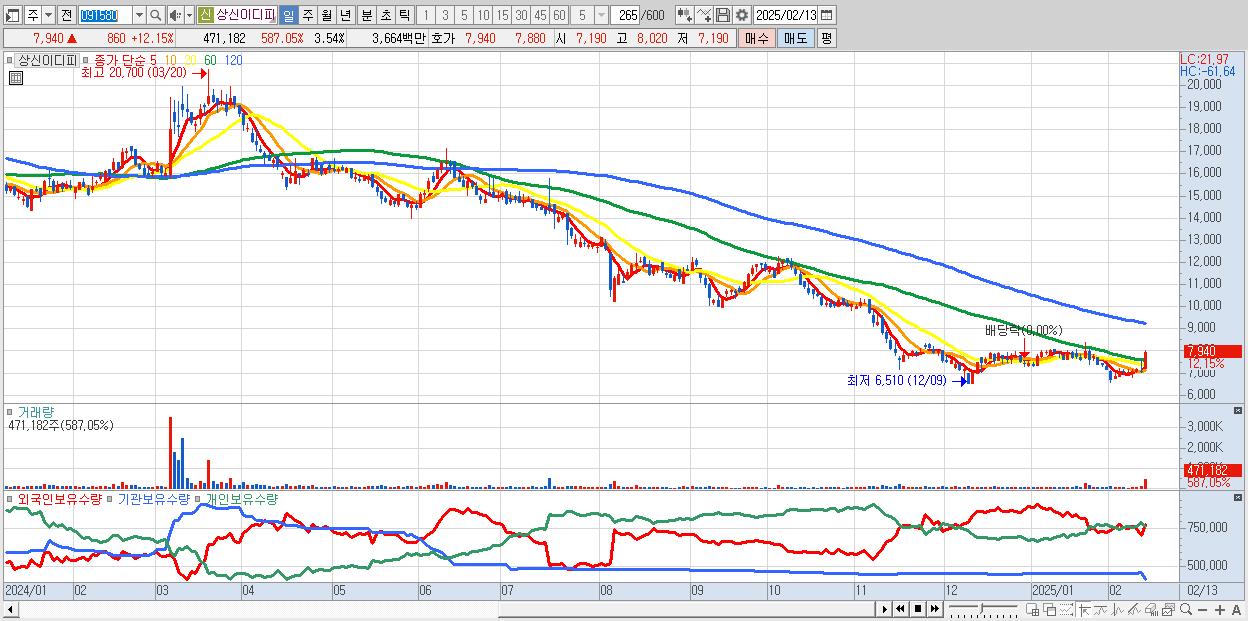The width and height of the screenshot is (1248, 621).
Task: Choose the 10 interval button
Action: [x=483, y=15]
